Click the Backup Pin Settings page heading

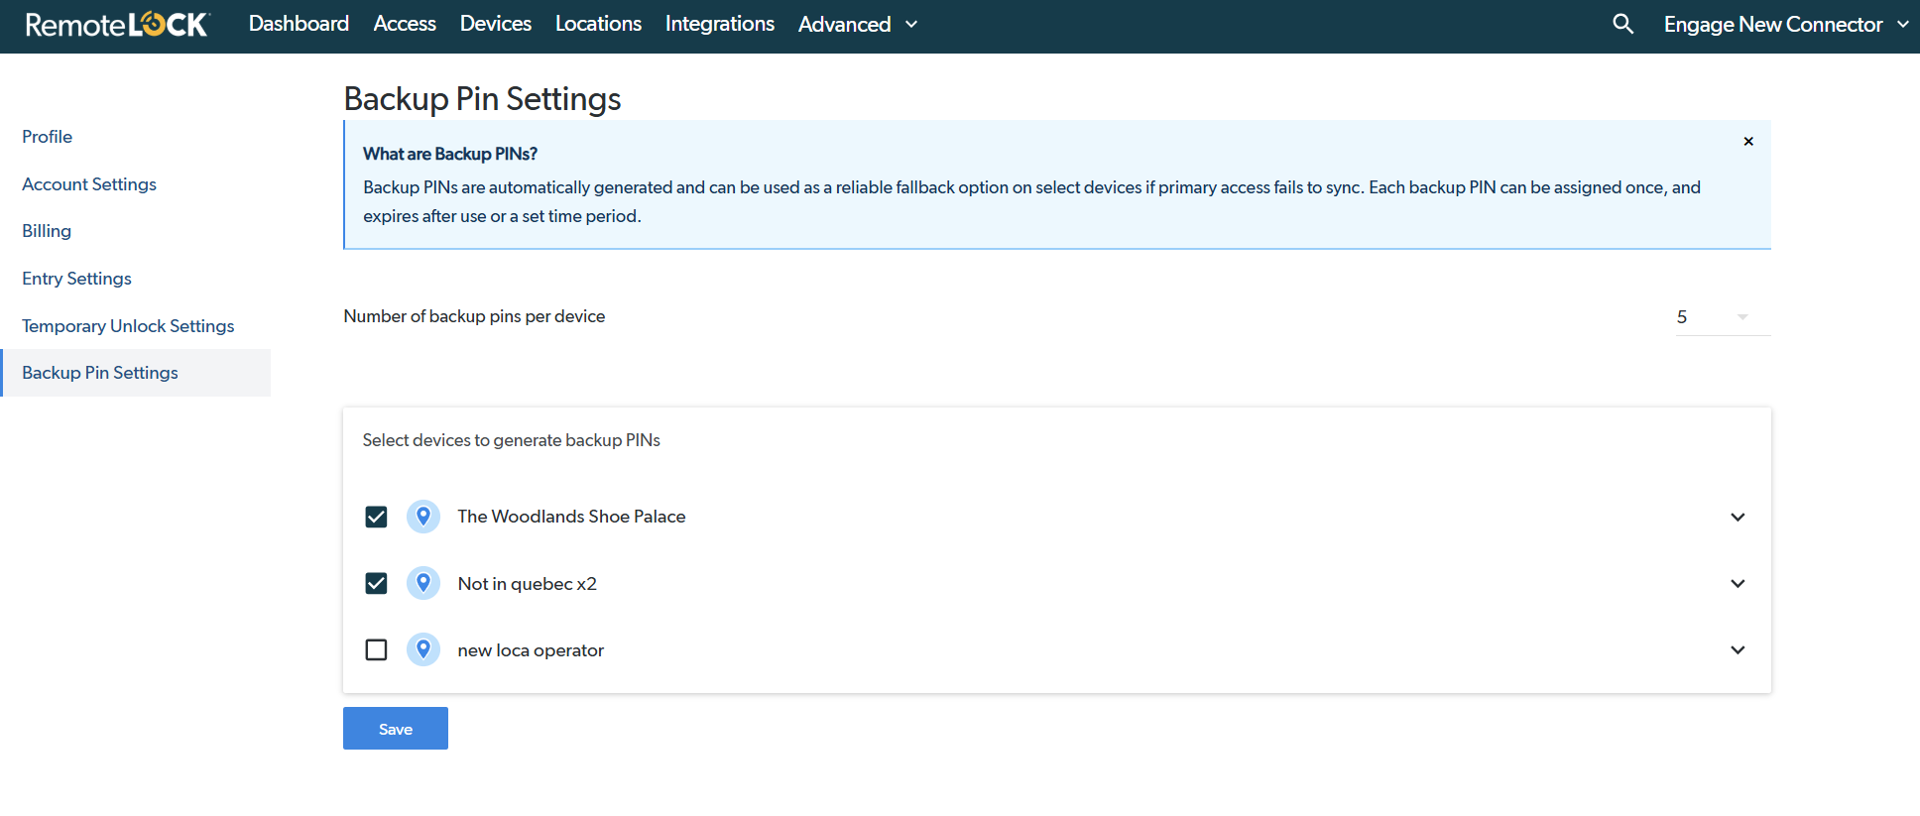(x=482, y=99)
